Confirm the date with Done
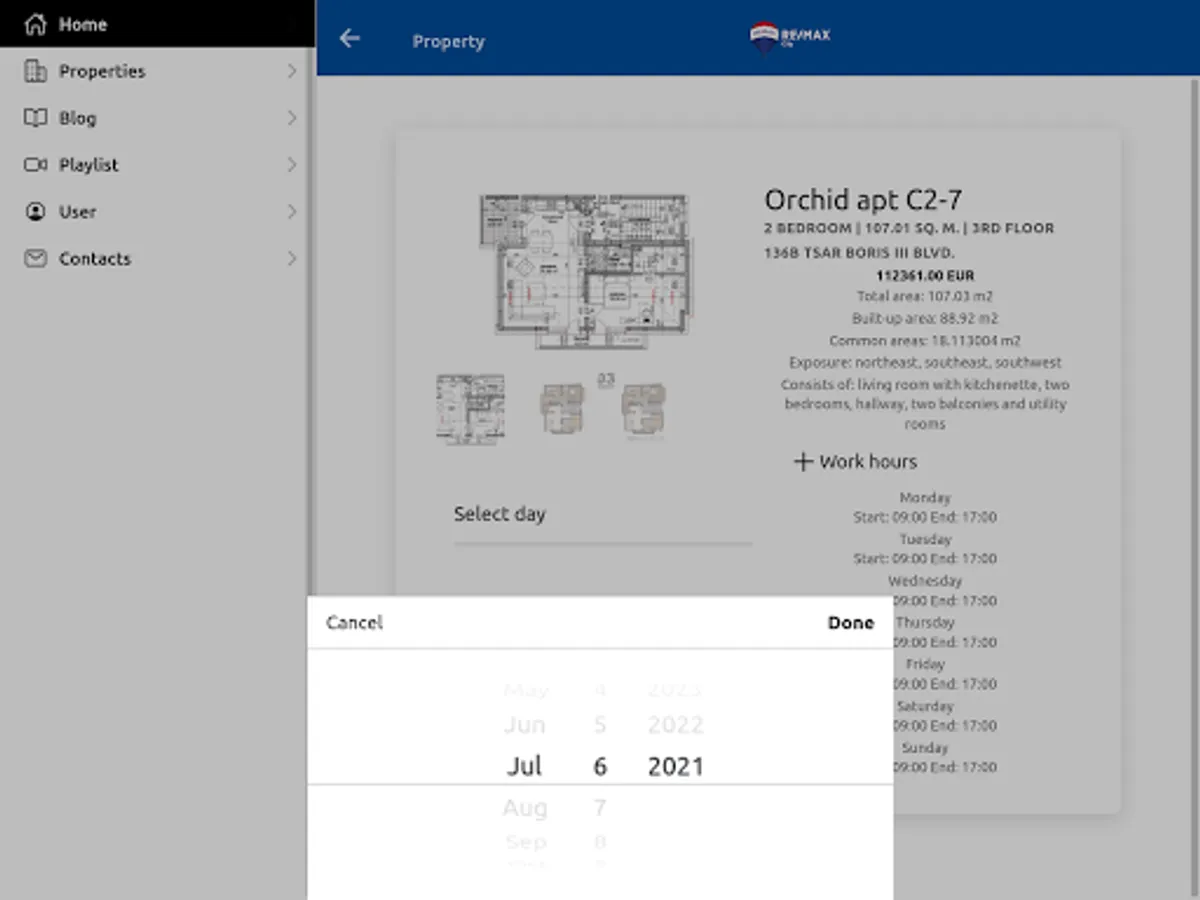This screenshot has width=1200, height=900. pyautogui.click(x=851, y=623)
